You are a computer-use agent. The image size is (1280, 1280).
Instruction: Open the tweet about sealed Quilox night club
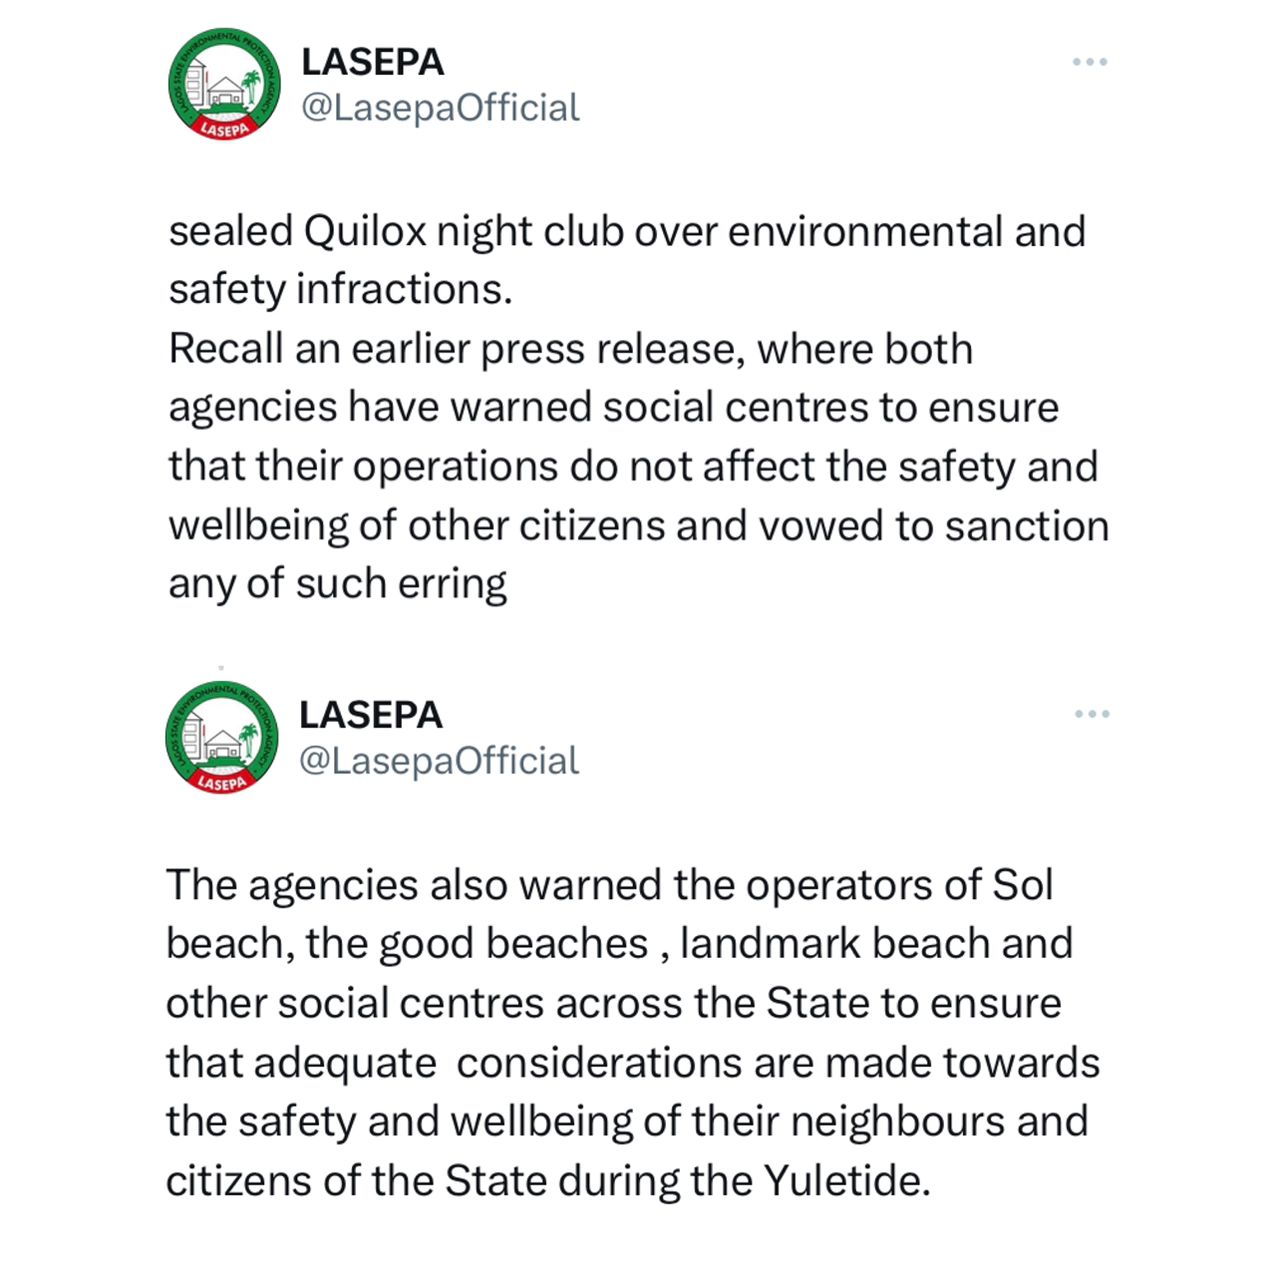pyautogui.click(x=626, y=232)
